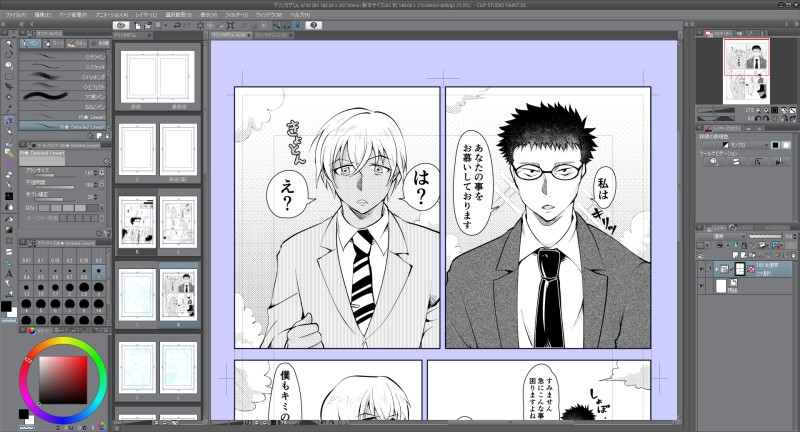The image size is (800, 432).
Task: Select the transparent color swatch under main colors
Action: tap(10, 321)
